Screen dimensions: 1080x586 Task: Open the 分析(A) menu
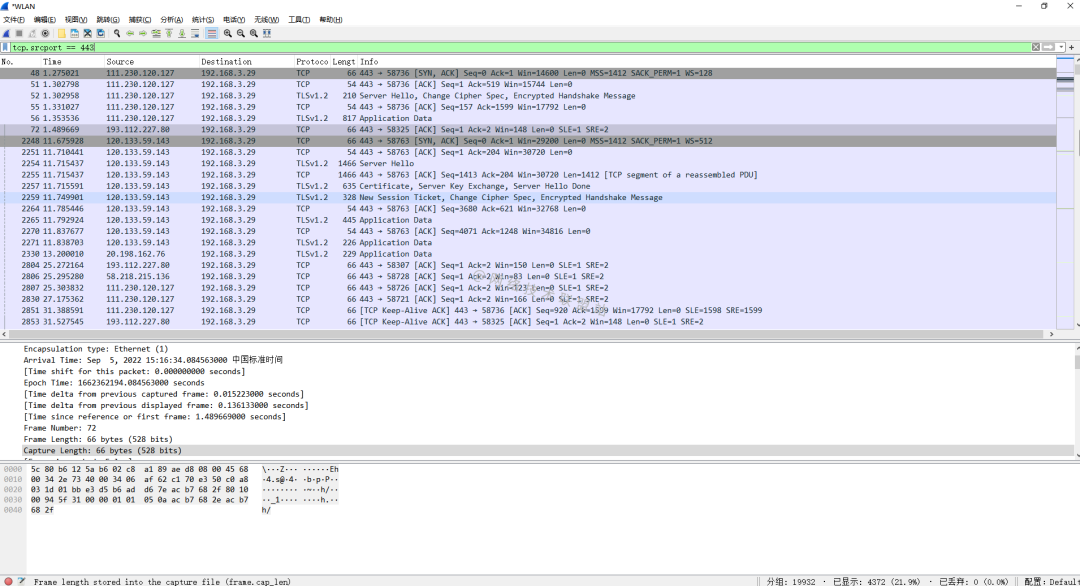coord(172,19)
